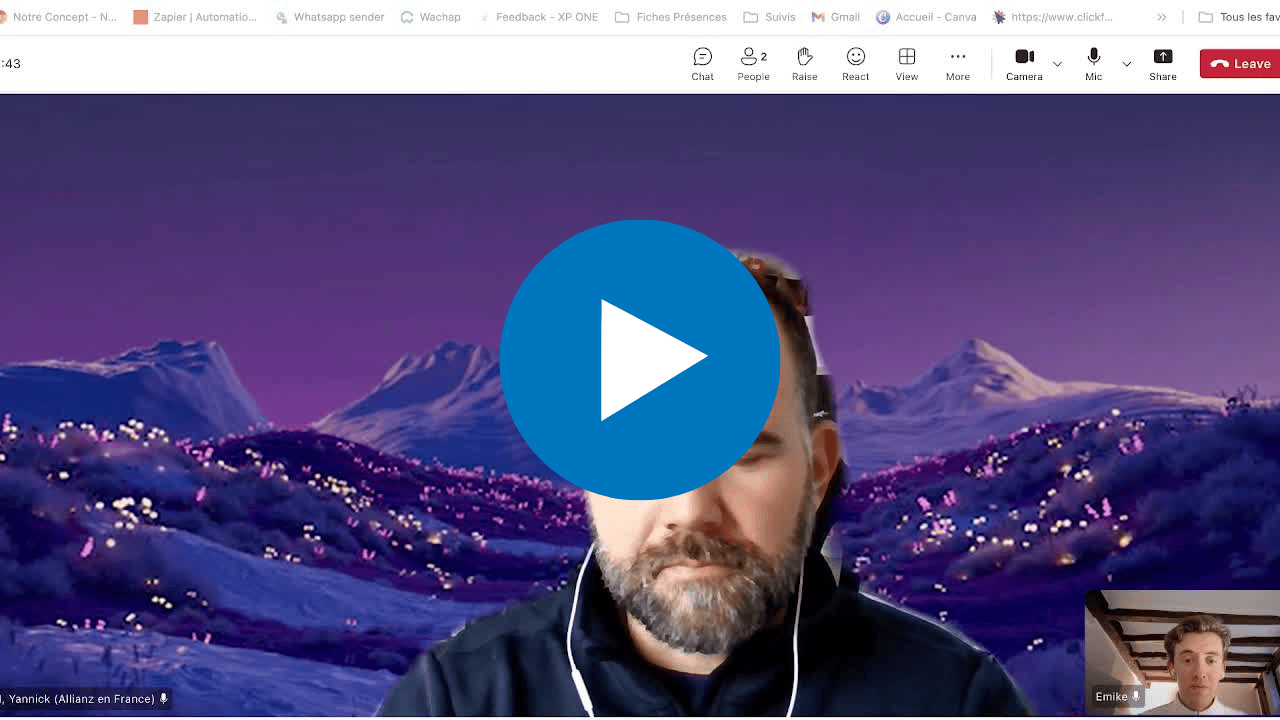Screen dimensions: 1280x720
Task: Play the video with center button
Action: (x=640, y=360)
